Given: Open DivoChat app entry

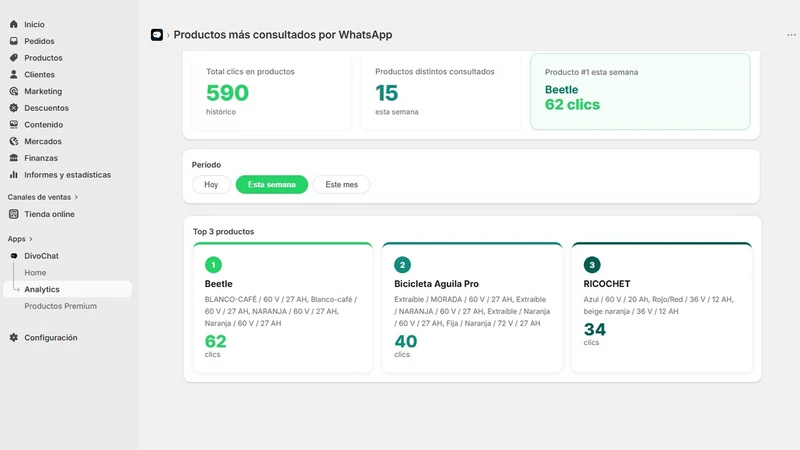Looking at the screenshot, I should (x=41, y=256).
